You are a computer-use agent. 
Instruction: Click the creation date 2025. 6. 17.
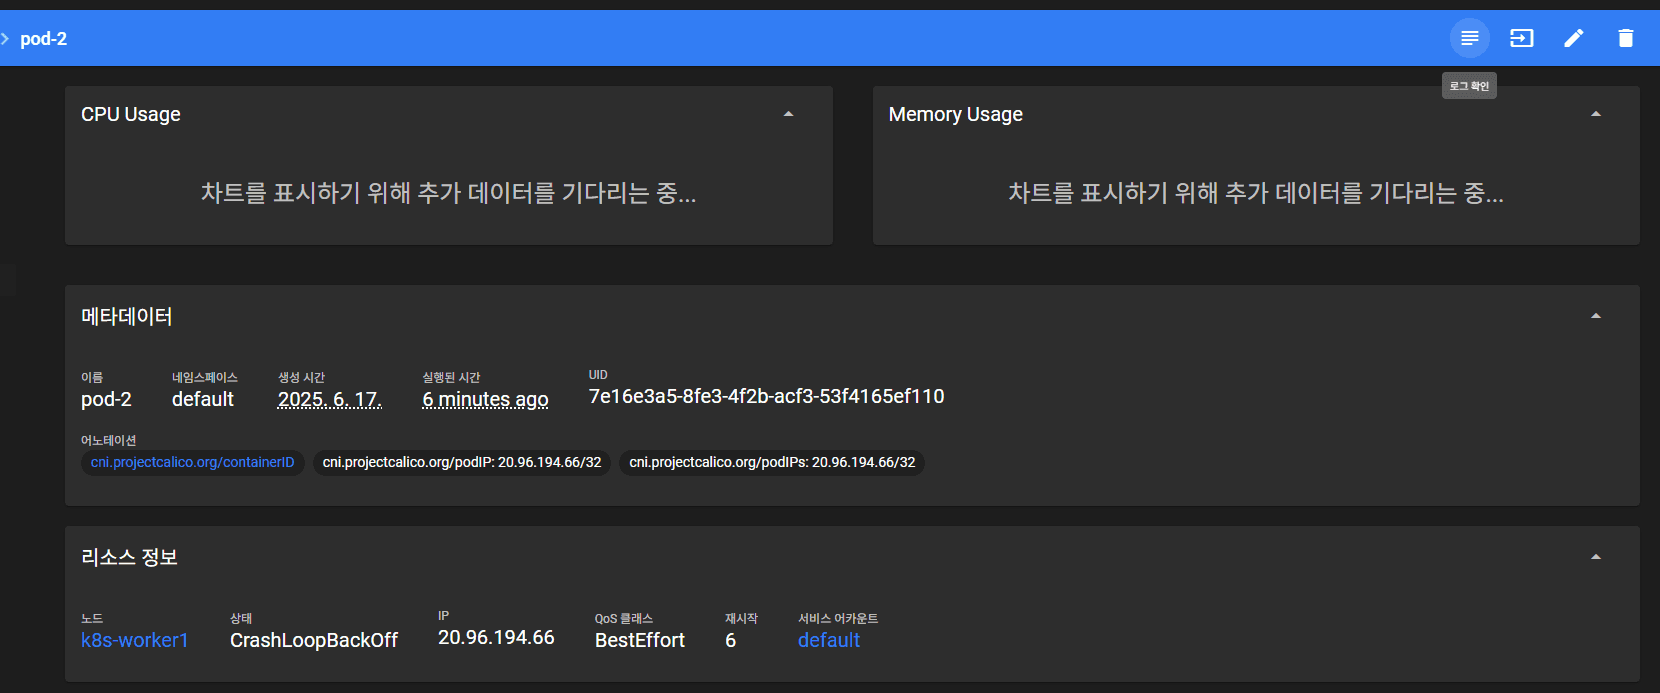point(329,399)
